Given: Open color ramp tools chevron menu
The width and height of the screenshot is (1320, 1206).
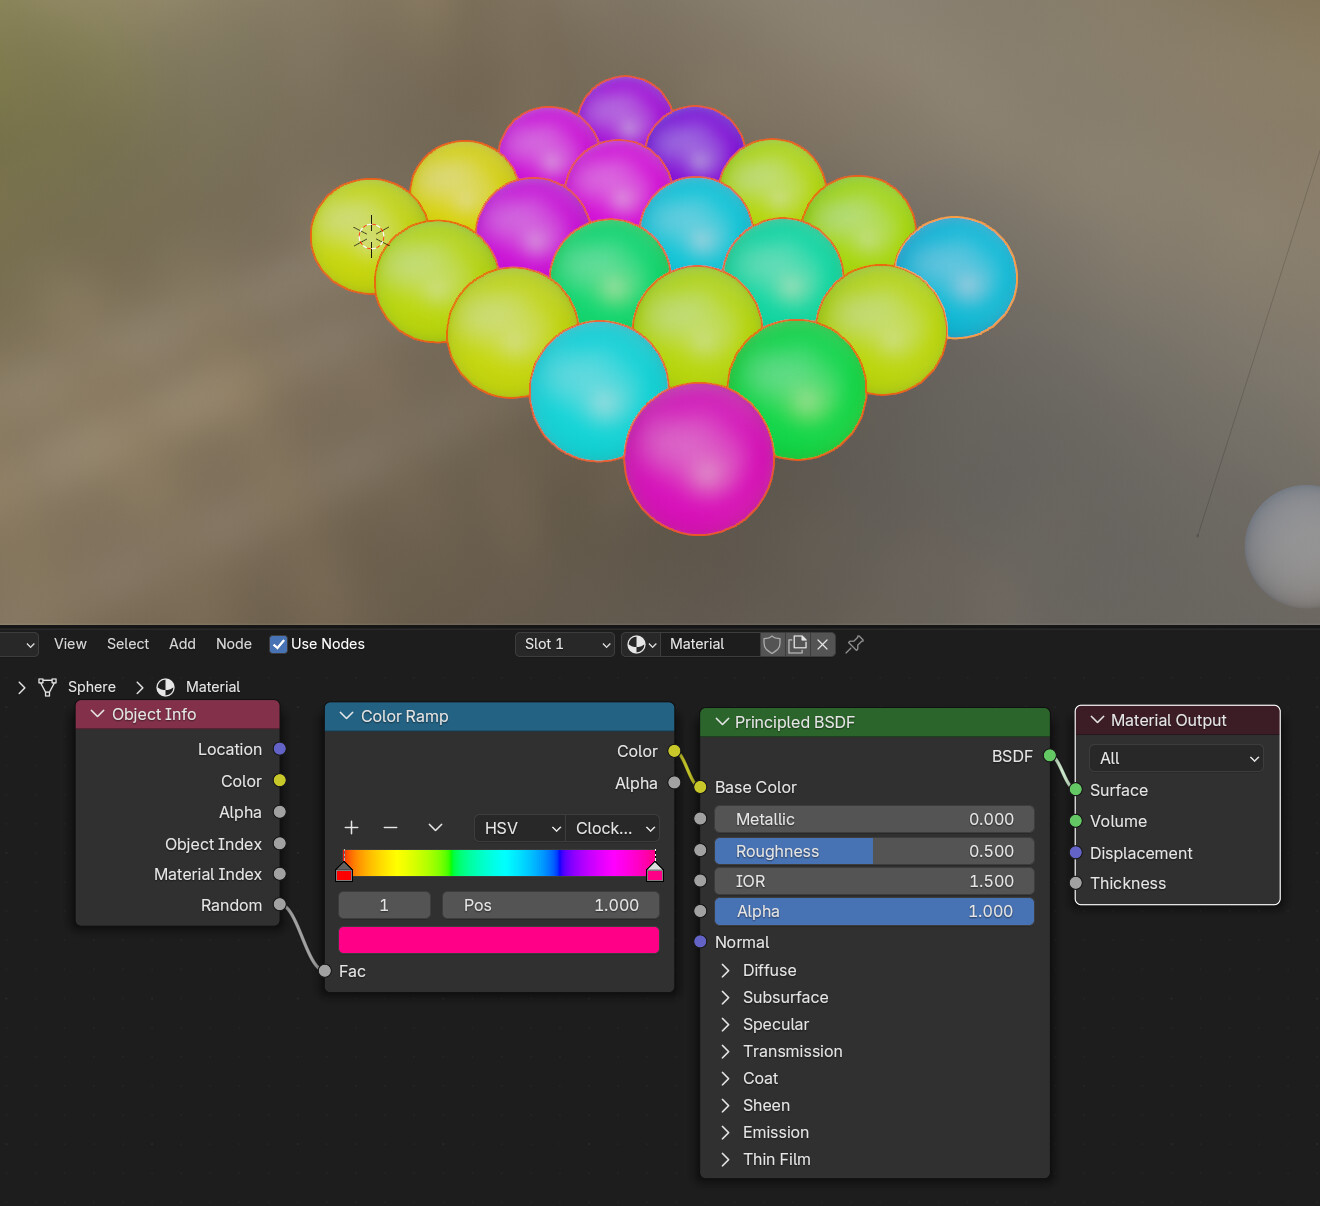Looking at the screenshot, I should pos(435,828).
